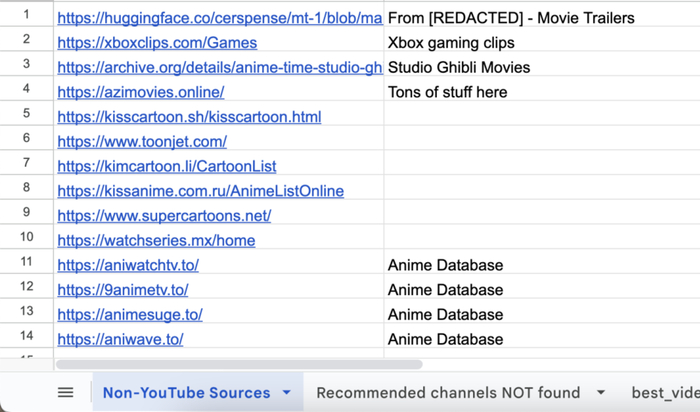Visit the supercartoons.net link
Viewport: 700px width, 412px height.
click(x=164, y=215)
